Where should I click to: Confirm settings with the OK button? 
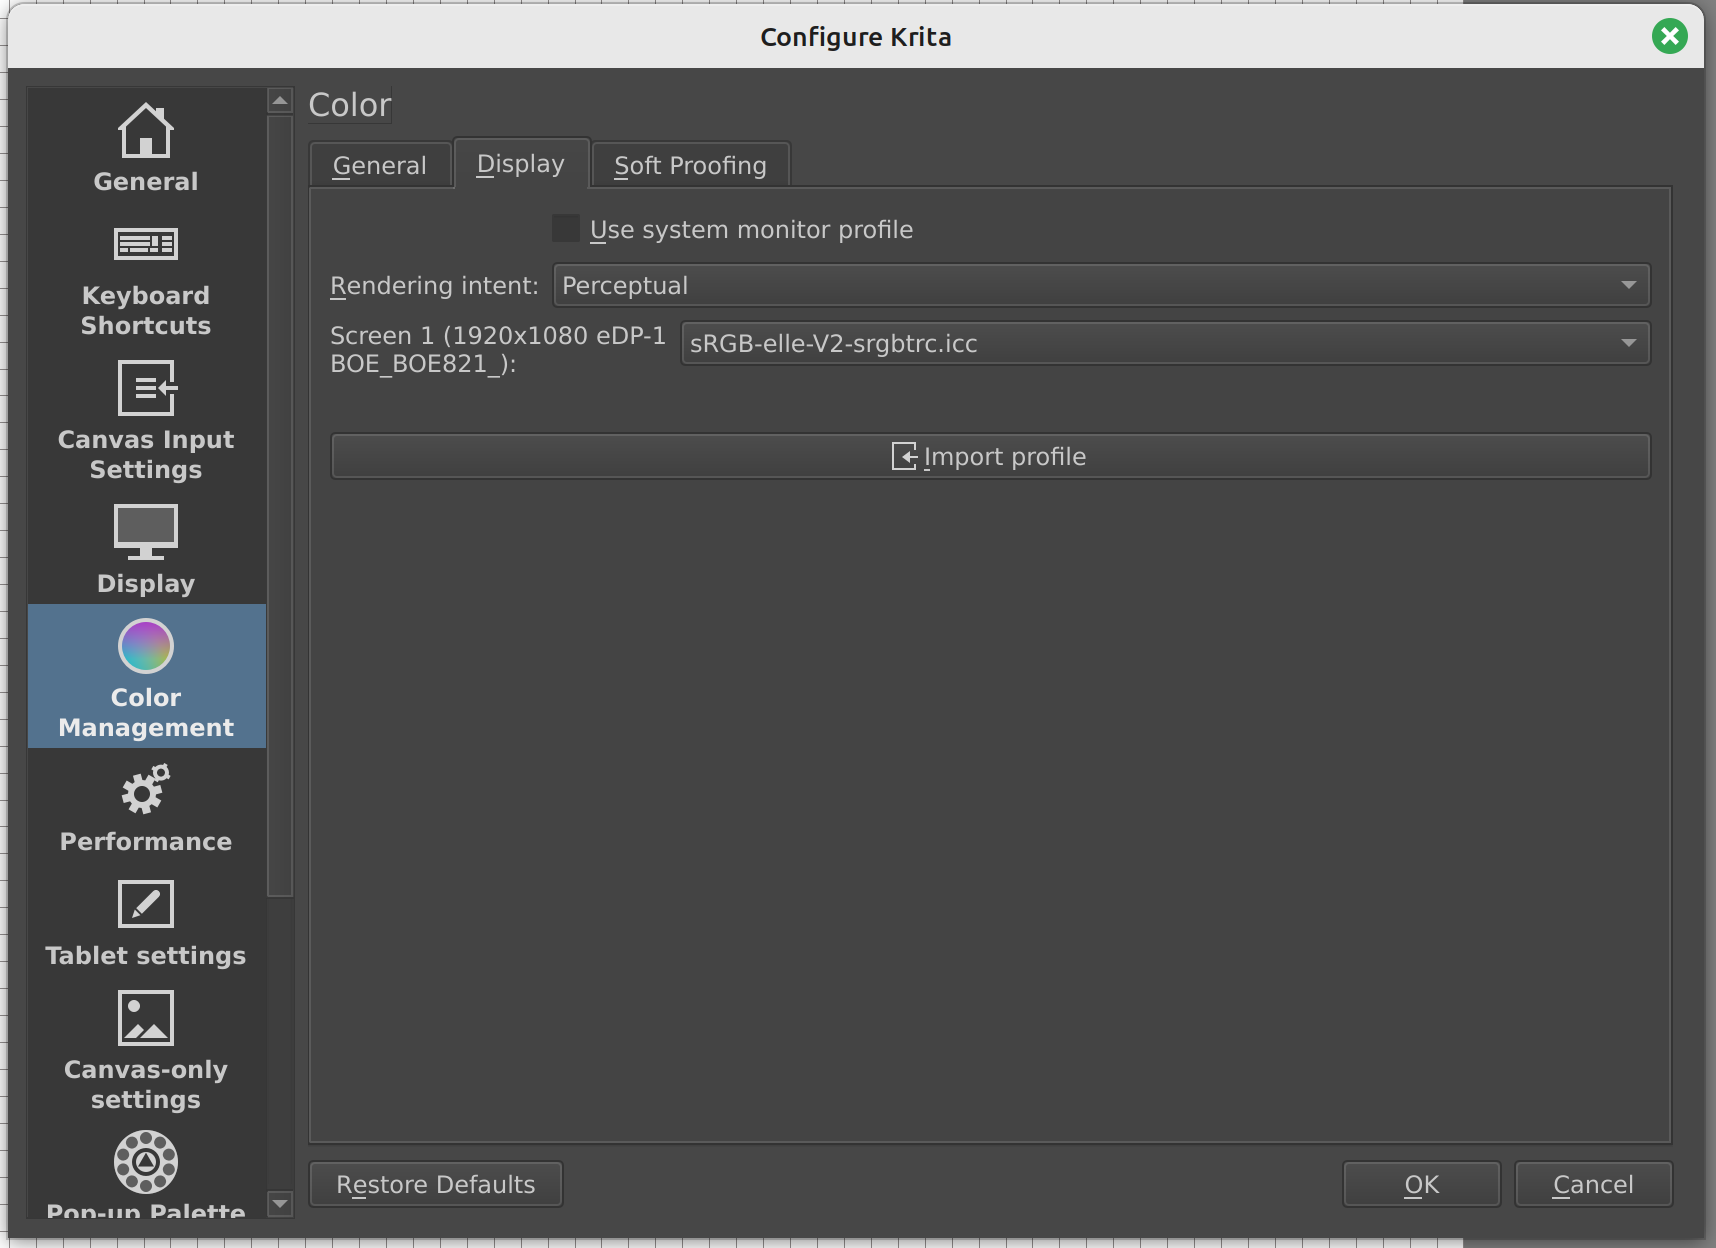pos(1421,1185)
